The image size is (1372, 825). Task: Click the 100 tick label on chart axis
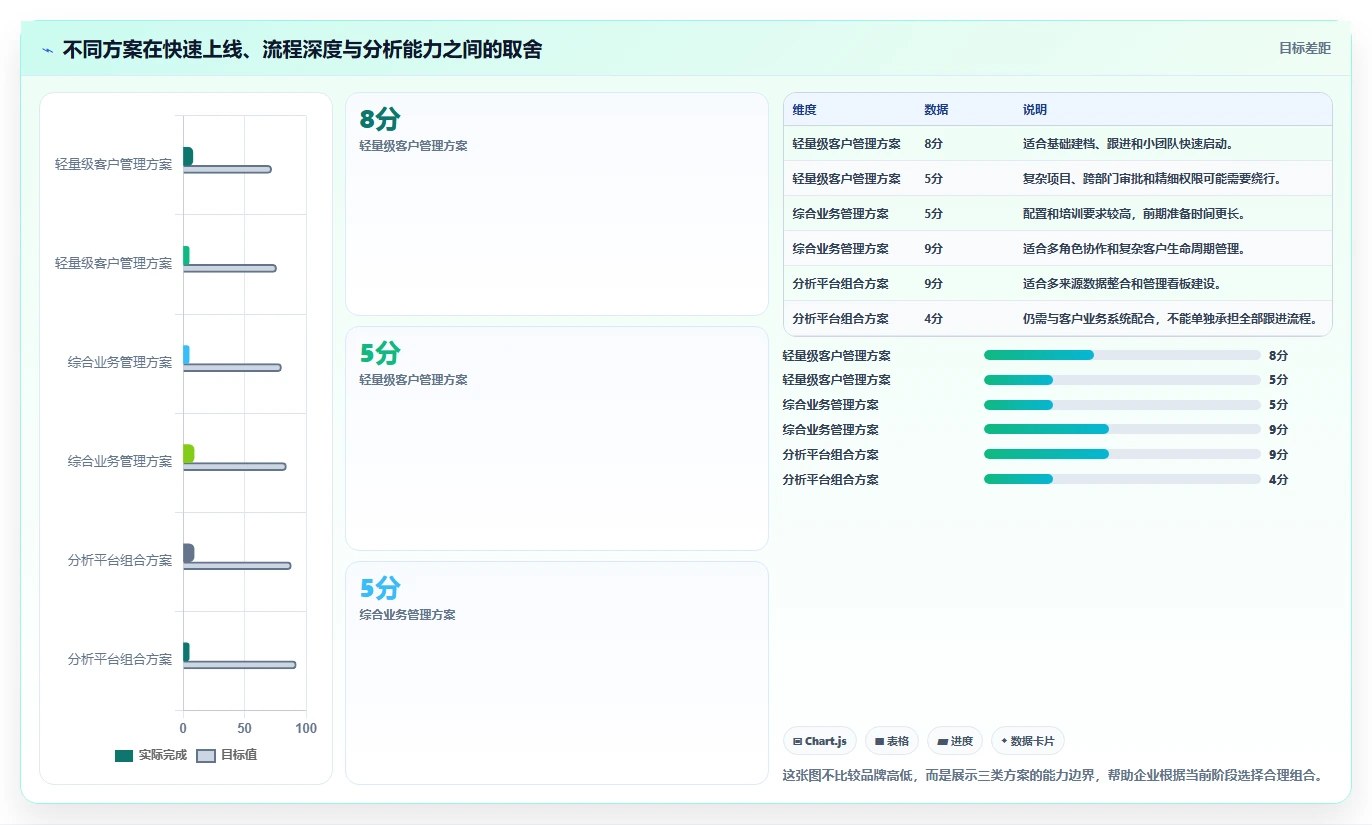pos(306,729)
